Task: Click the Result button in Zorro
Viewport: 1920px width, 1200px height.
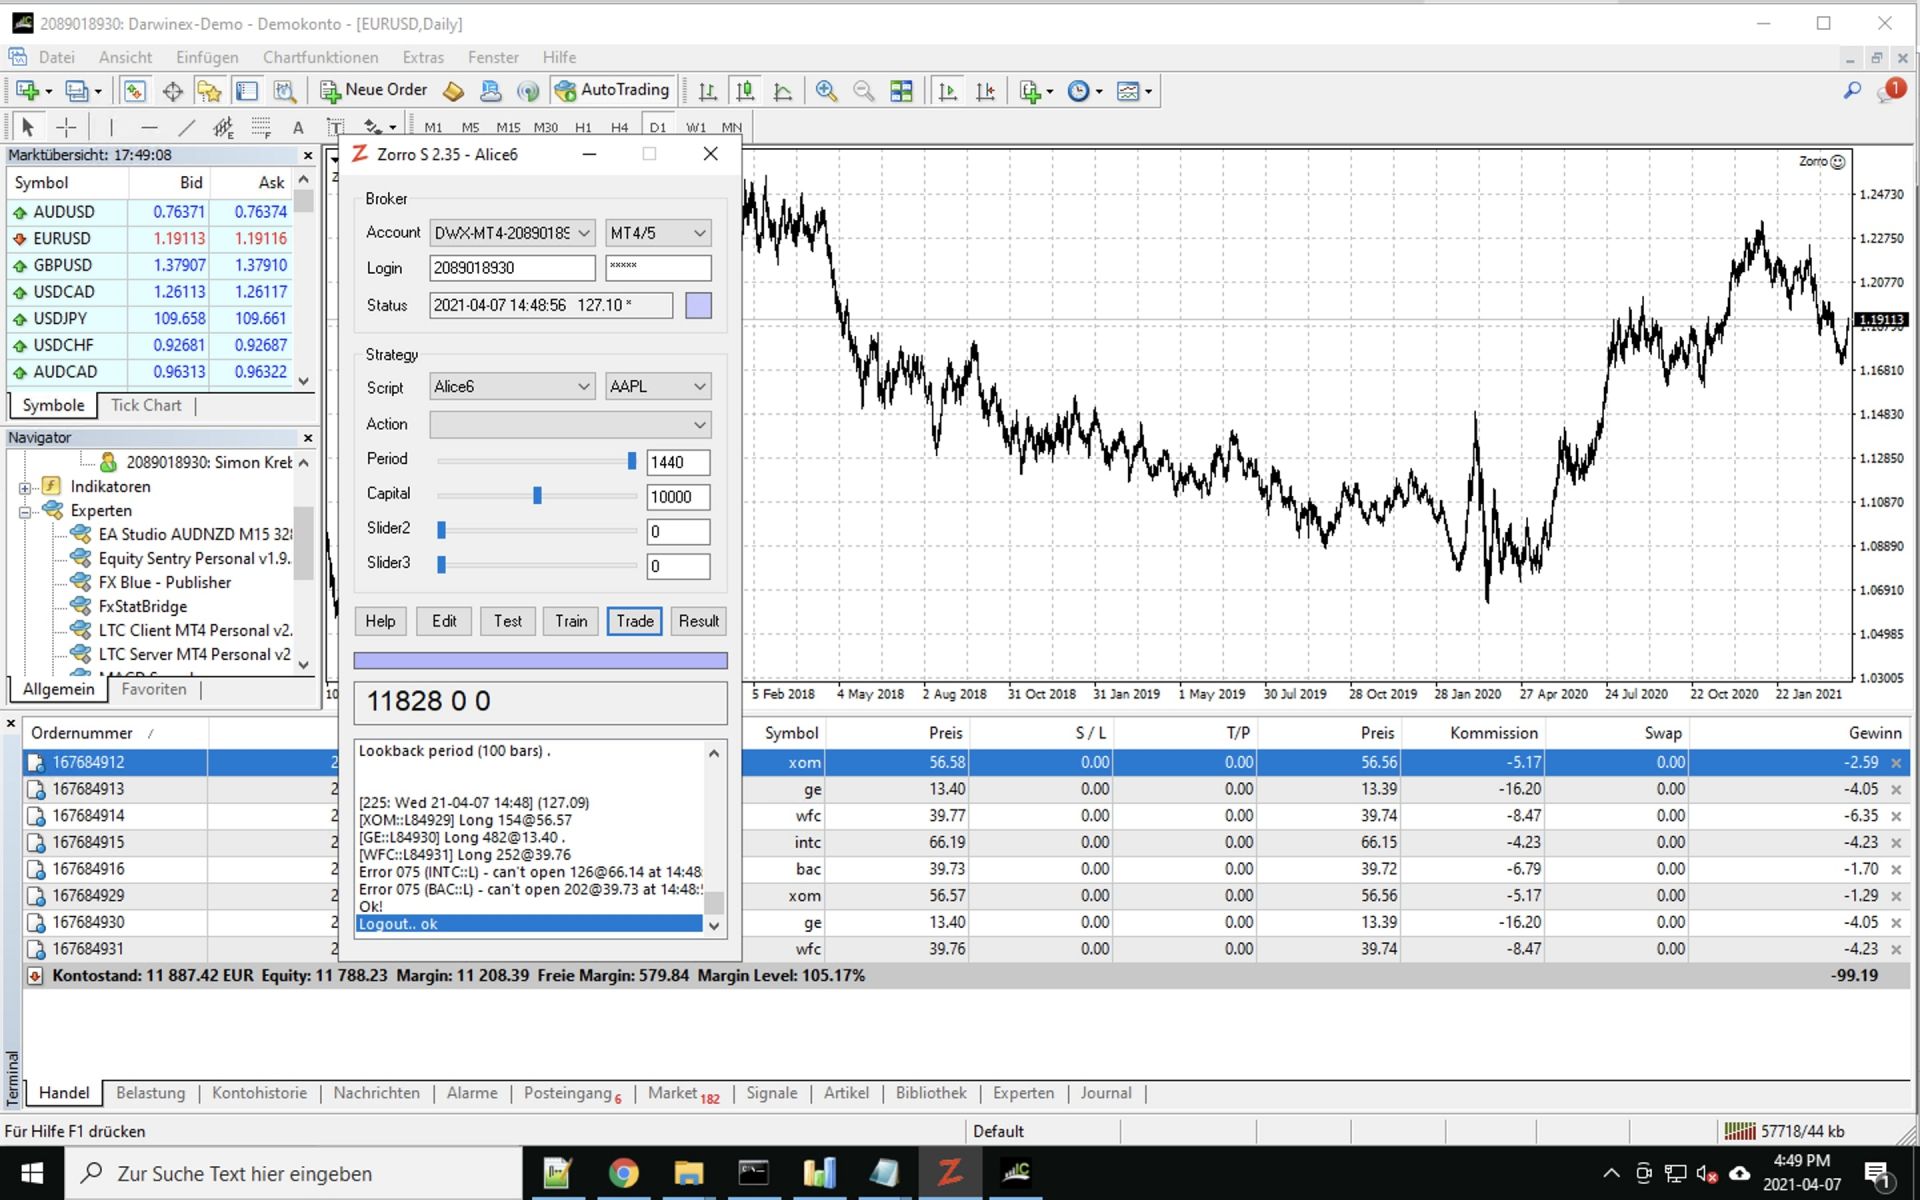Action: [x=698, y=621]
